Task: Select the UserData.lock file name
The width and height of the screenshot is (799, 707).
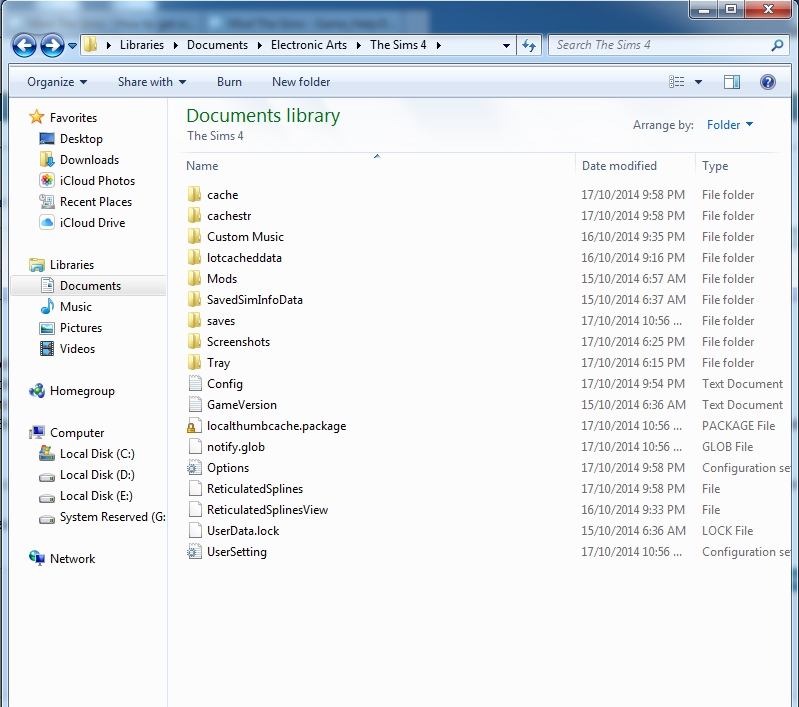Action: click(x=243, y=531)
